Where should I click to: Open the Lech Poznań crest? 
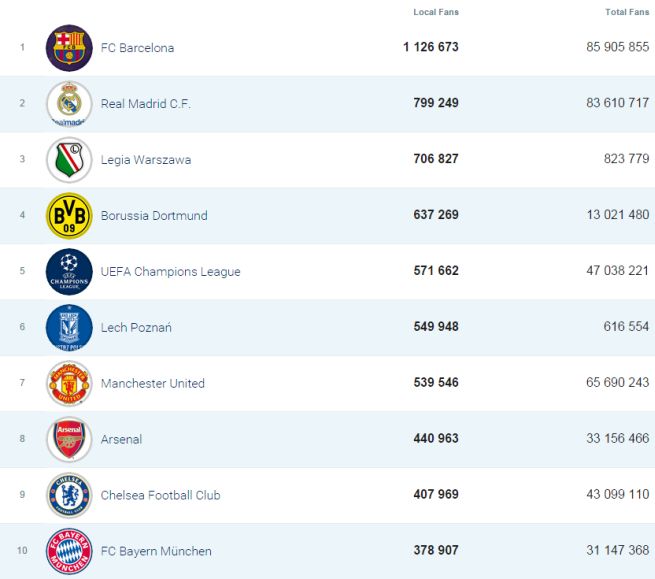tap(69, 327)
